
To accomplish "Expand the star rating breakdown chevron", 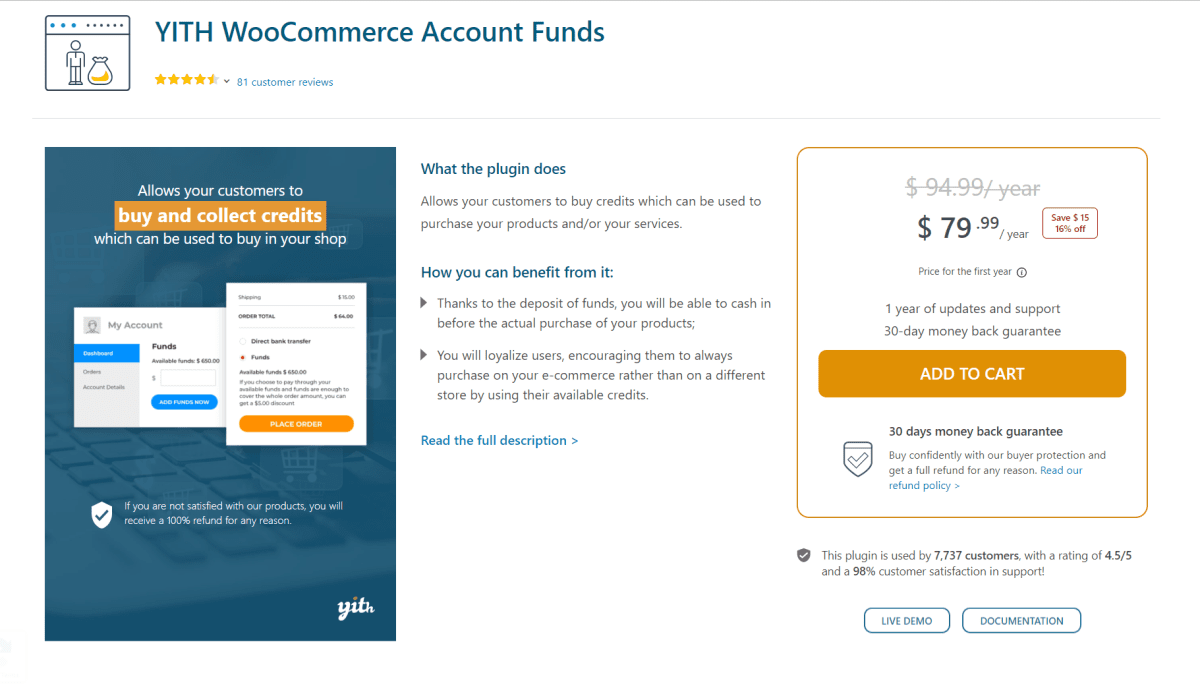I will click(x=226, y=81).
